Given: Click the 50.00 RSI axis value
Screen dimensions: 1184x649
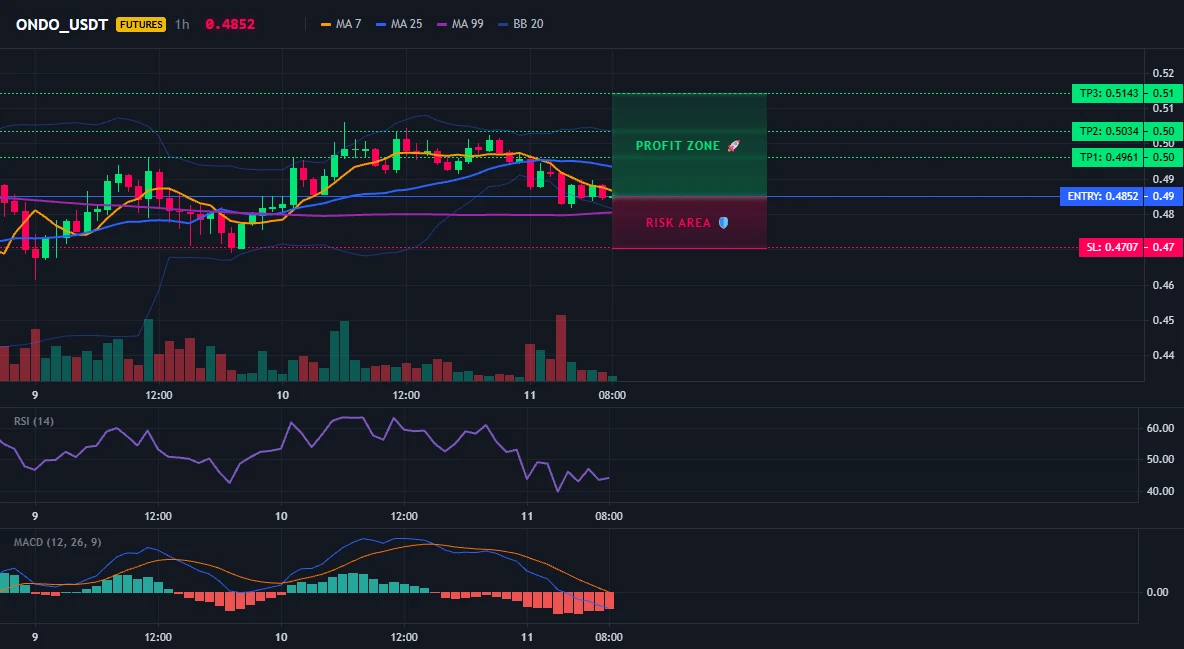Looking at the screenshot, I should [x=1161, y=459].
